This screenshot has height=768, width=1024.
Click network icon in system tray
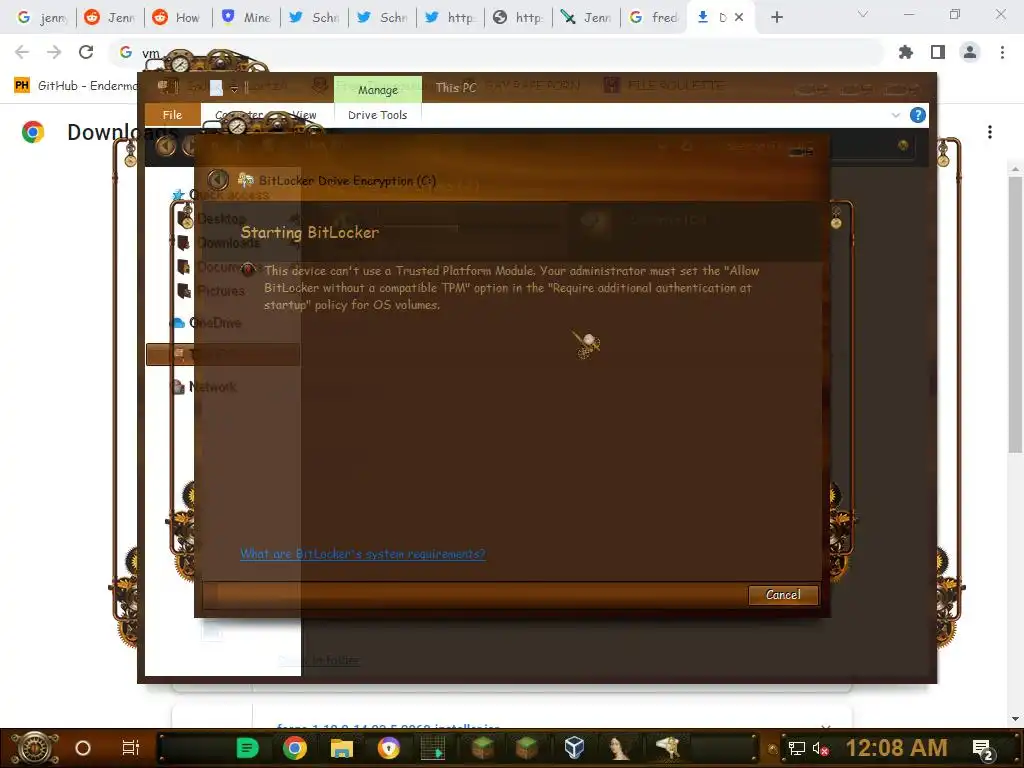tap(796, 748)
